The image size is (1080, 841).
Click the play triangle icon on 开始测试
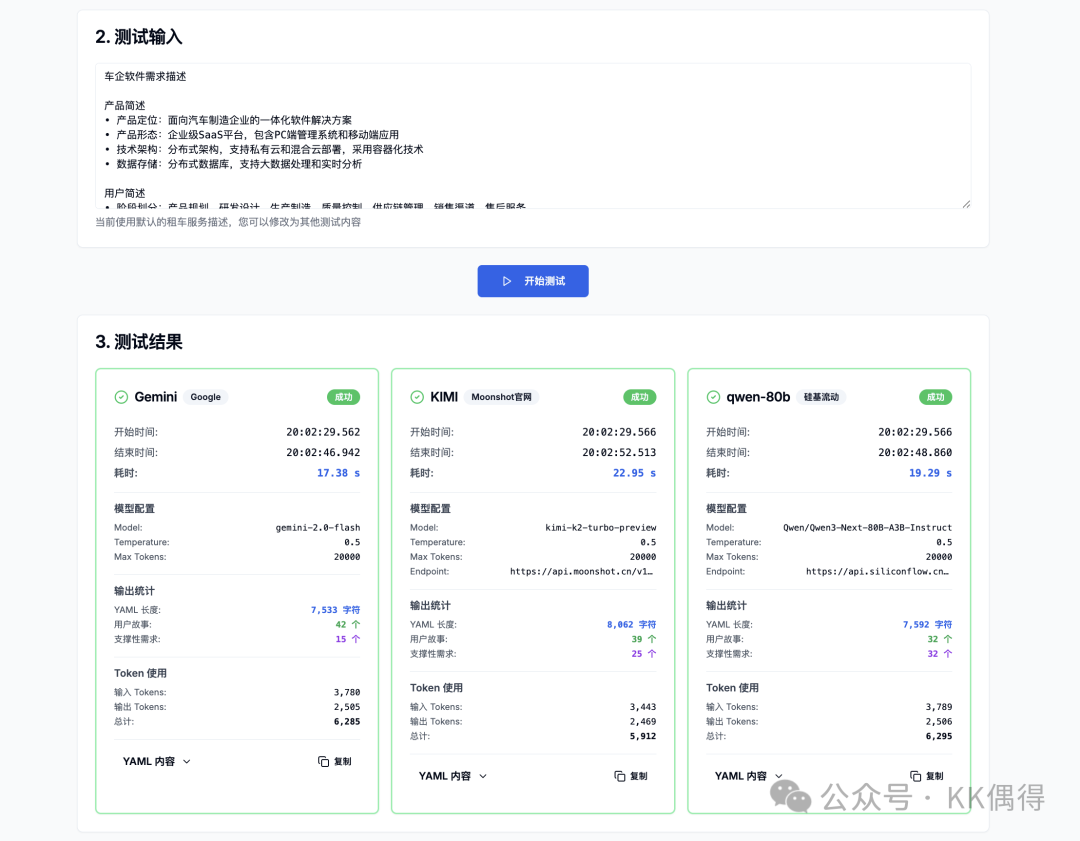tap(507, 281)
